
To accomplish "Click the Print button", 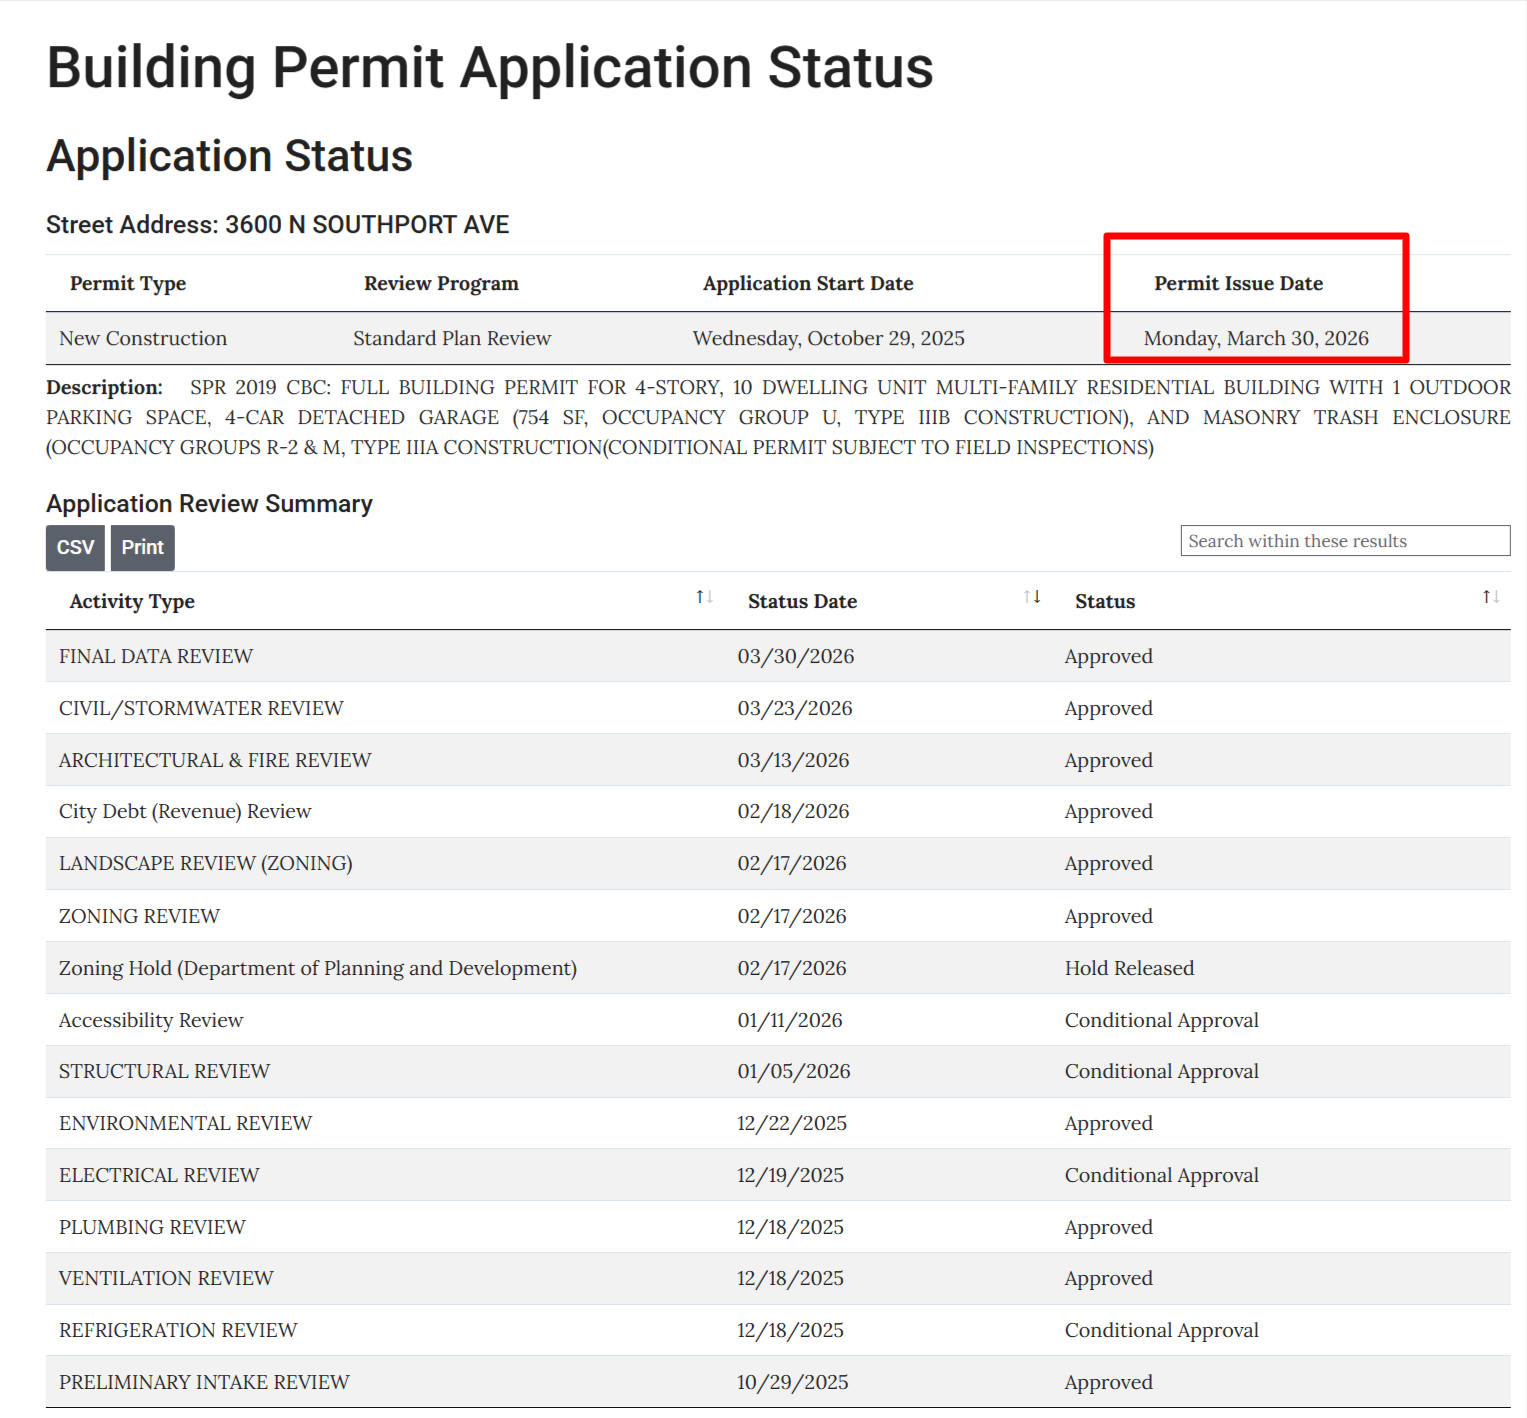I will click(142, 548).
